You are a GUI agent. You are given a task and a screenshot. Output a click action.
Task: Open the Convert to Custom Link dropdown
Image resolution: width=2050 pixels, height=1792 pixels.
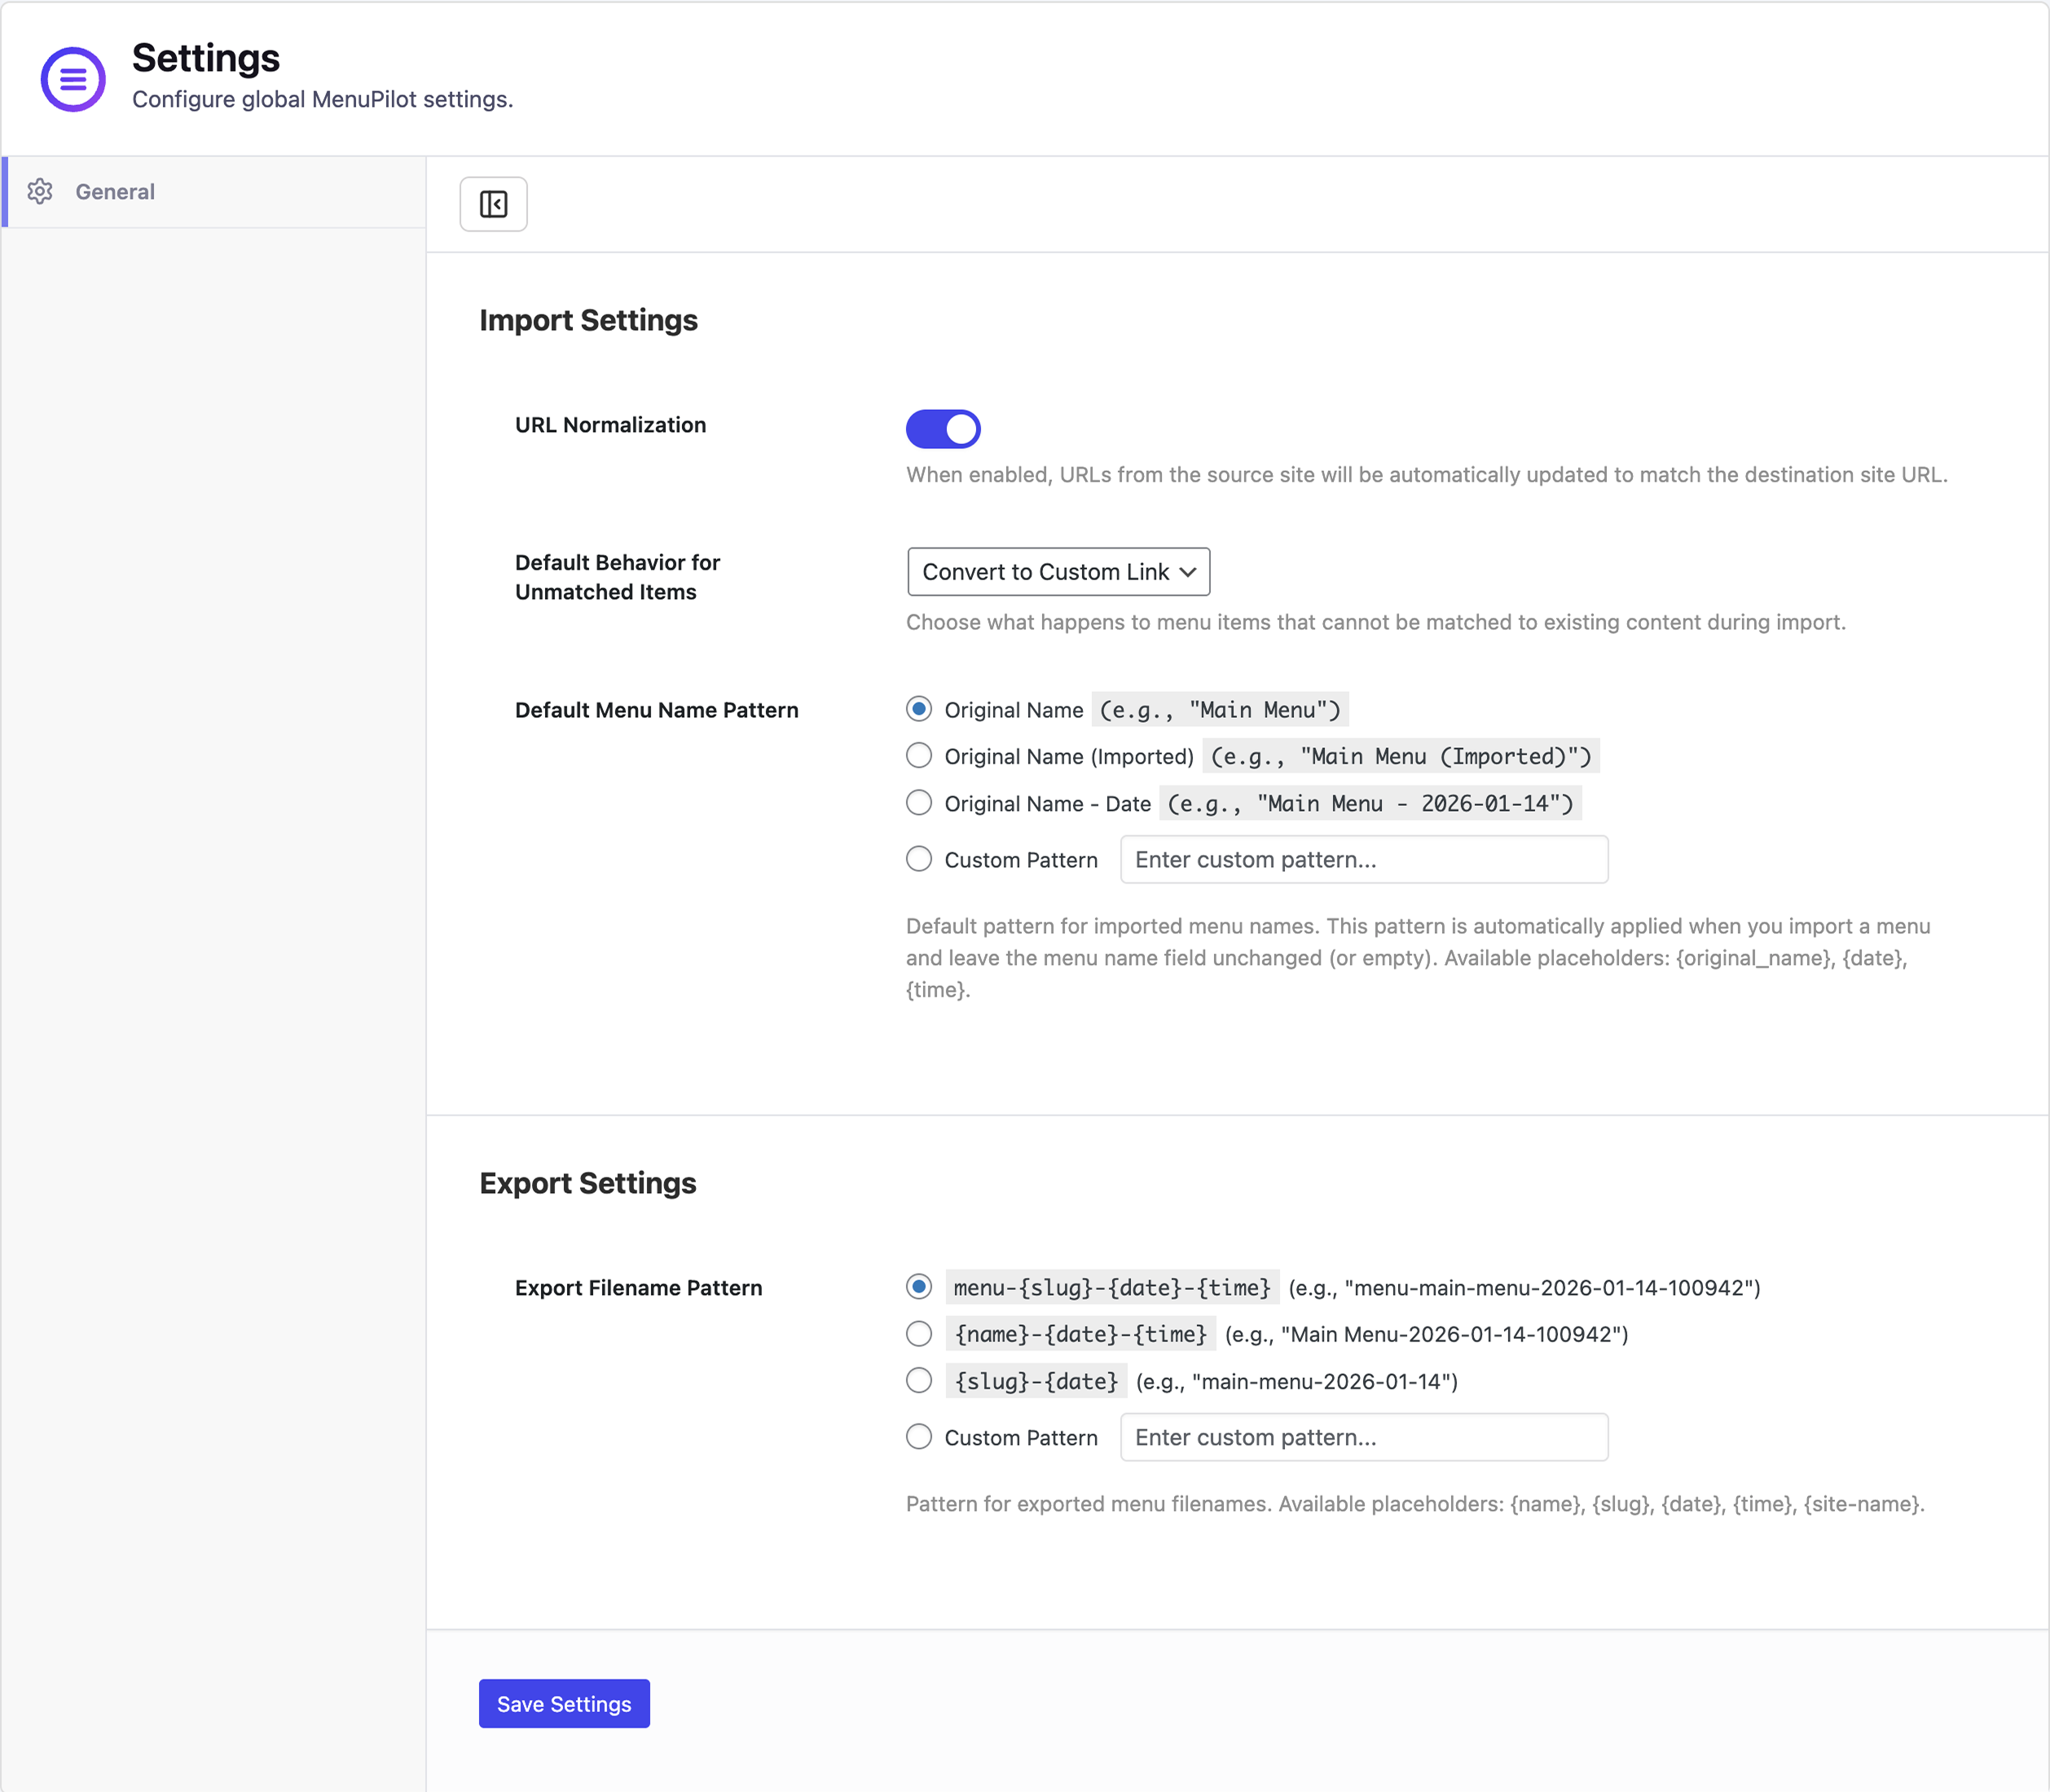(x=1058, y=571)
